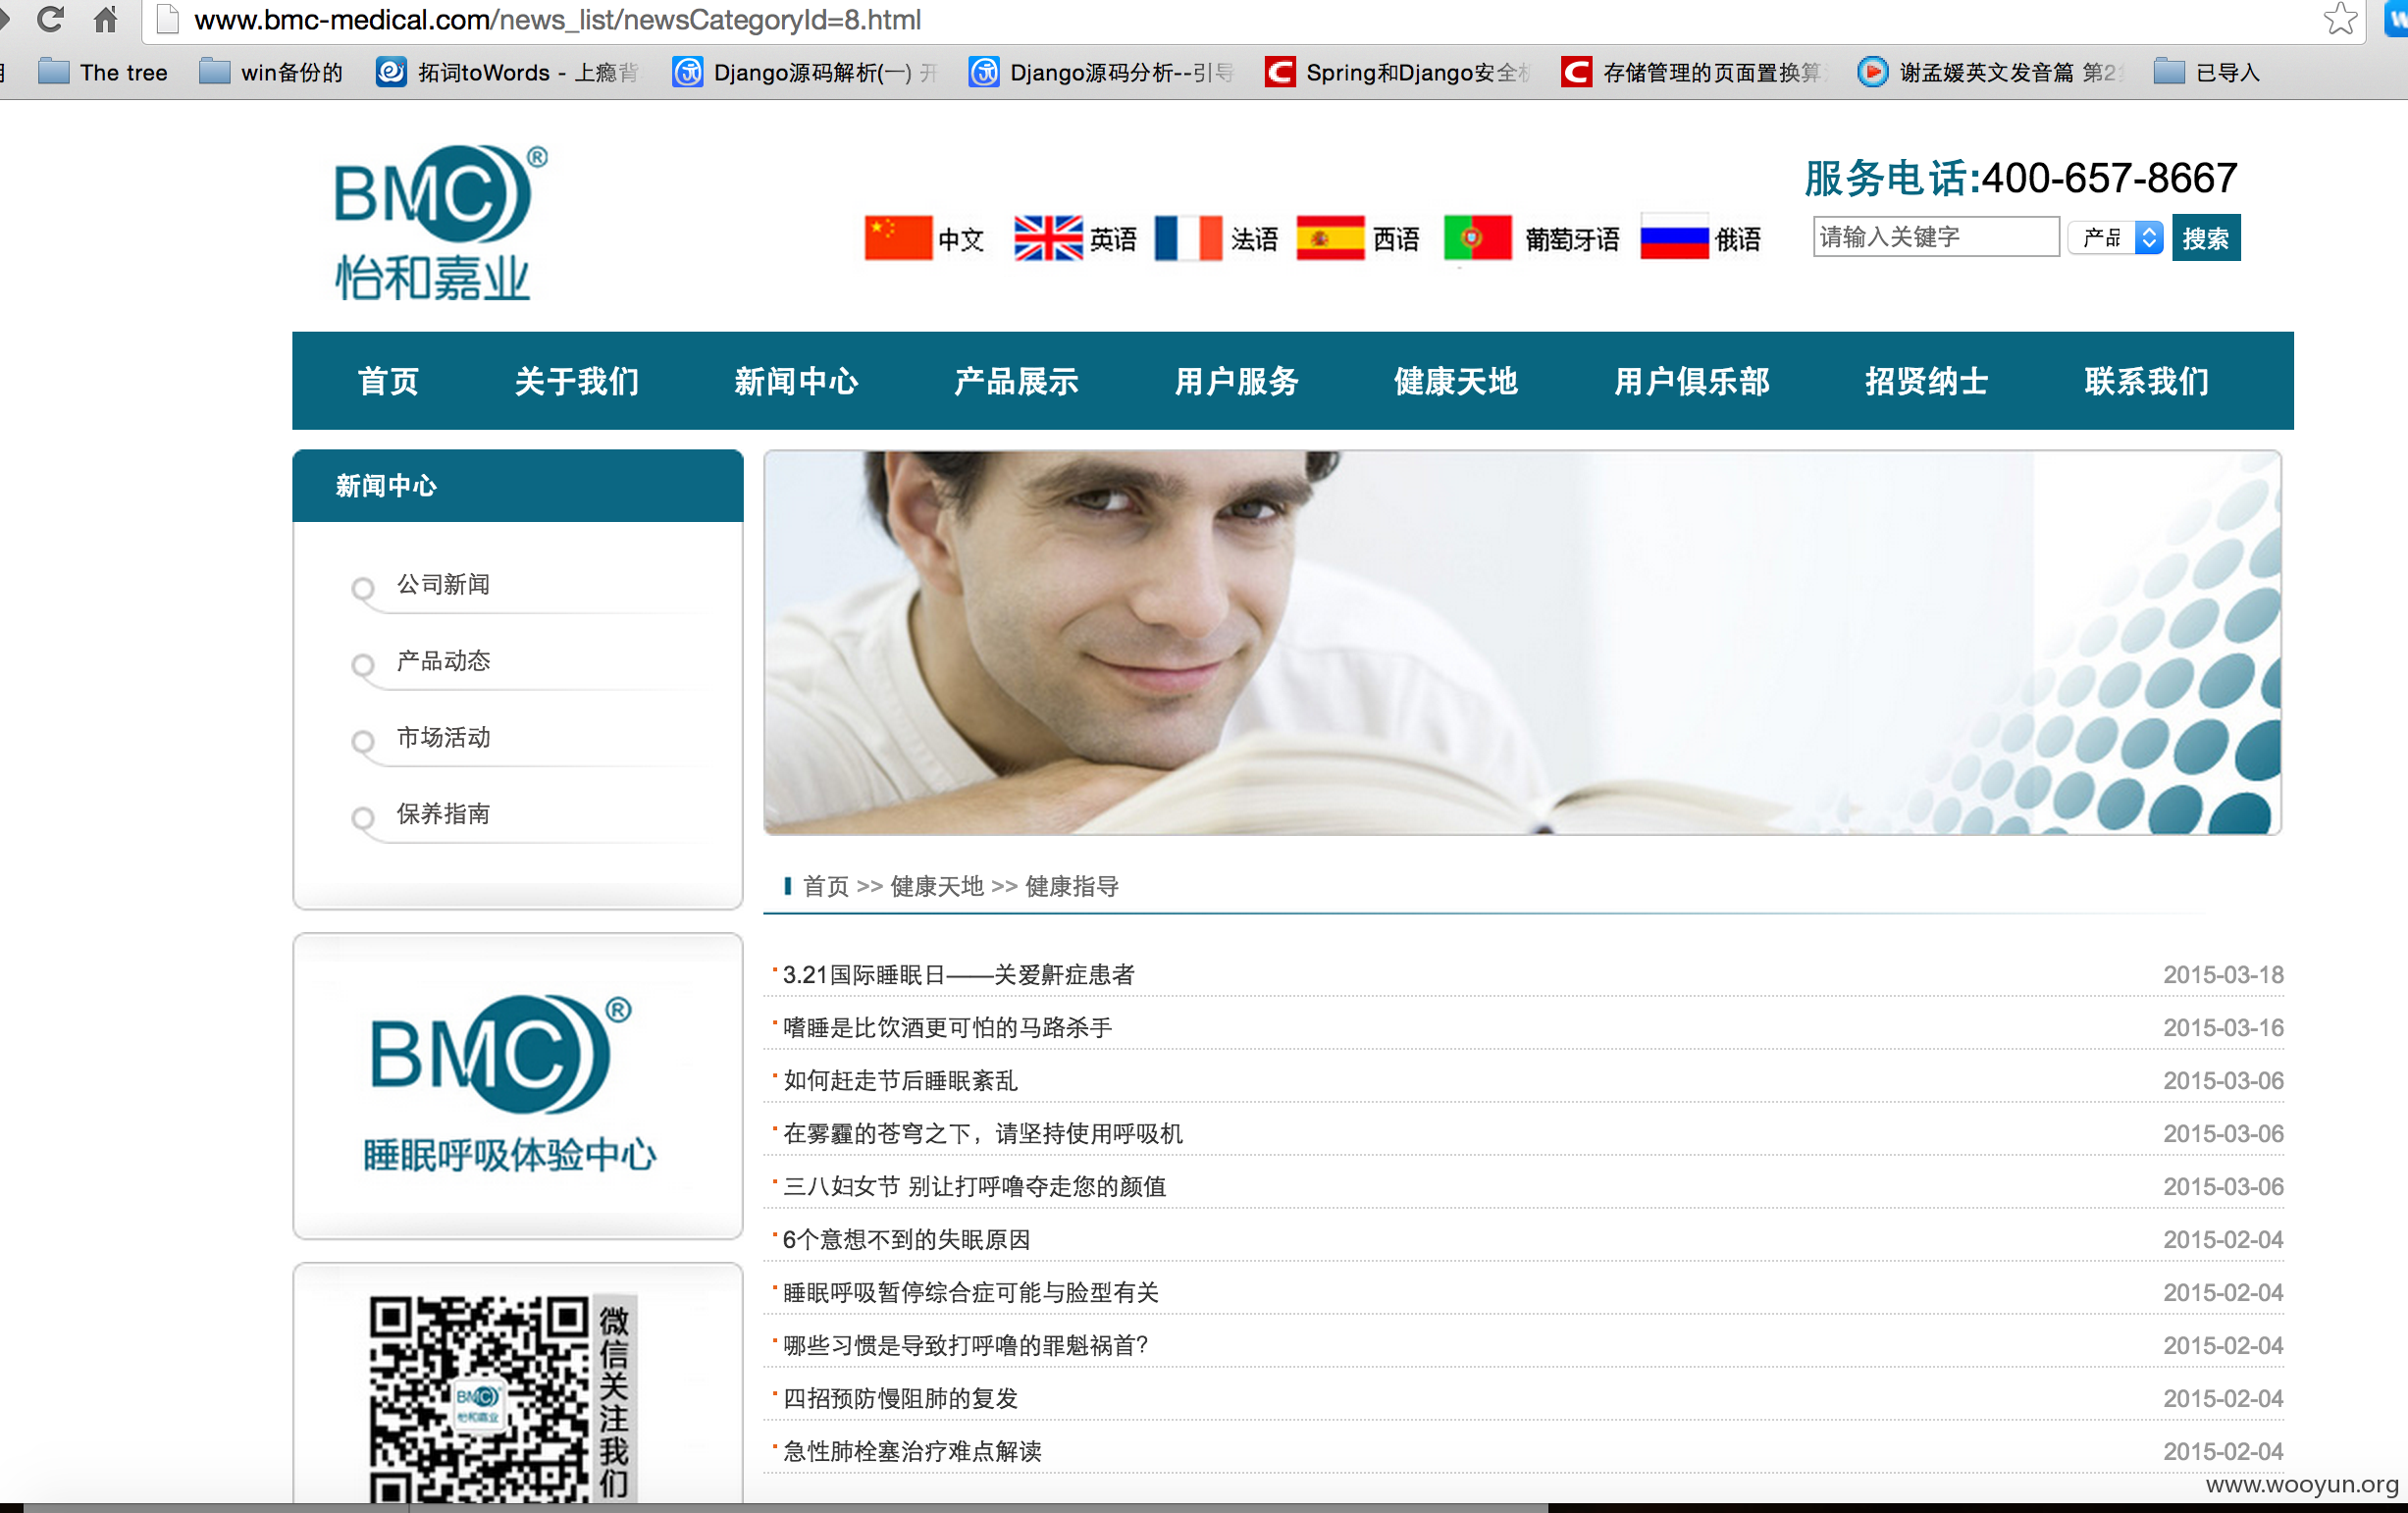Select 保养指南 sidebar option

coord(441,814)
